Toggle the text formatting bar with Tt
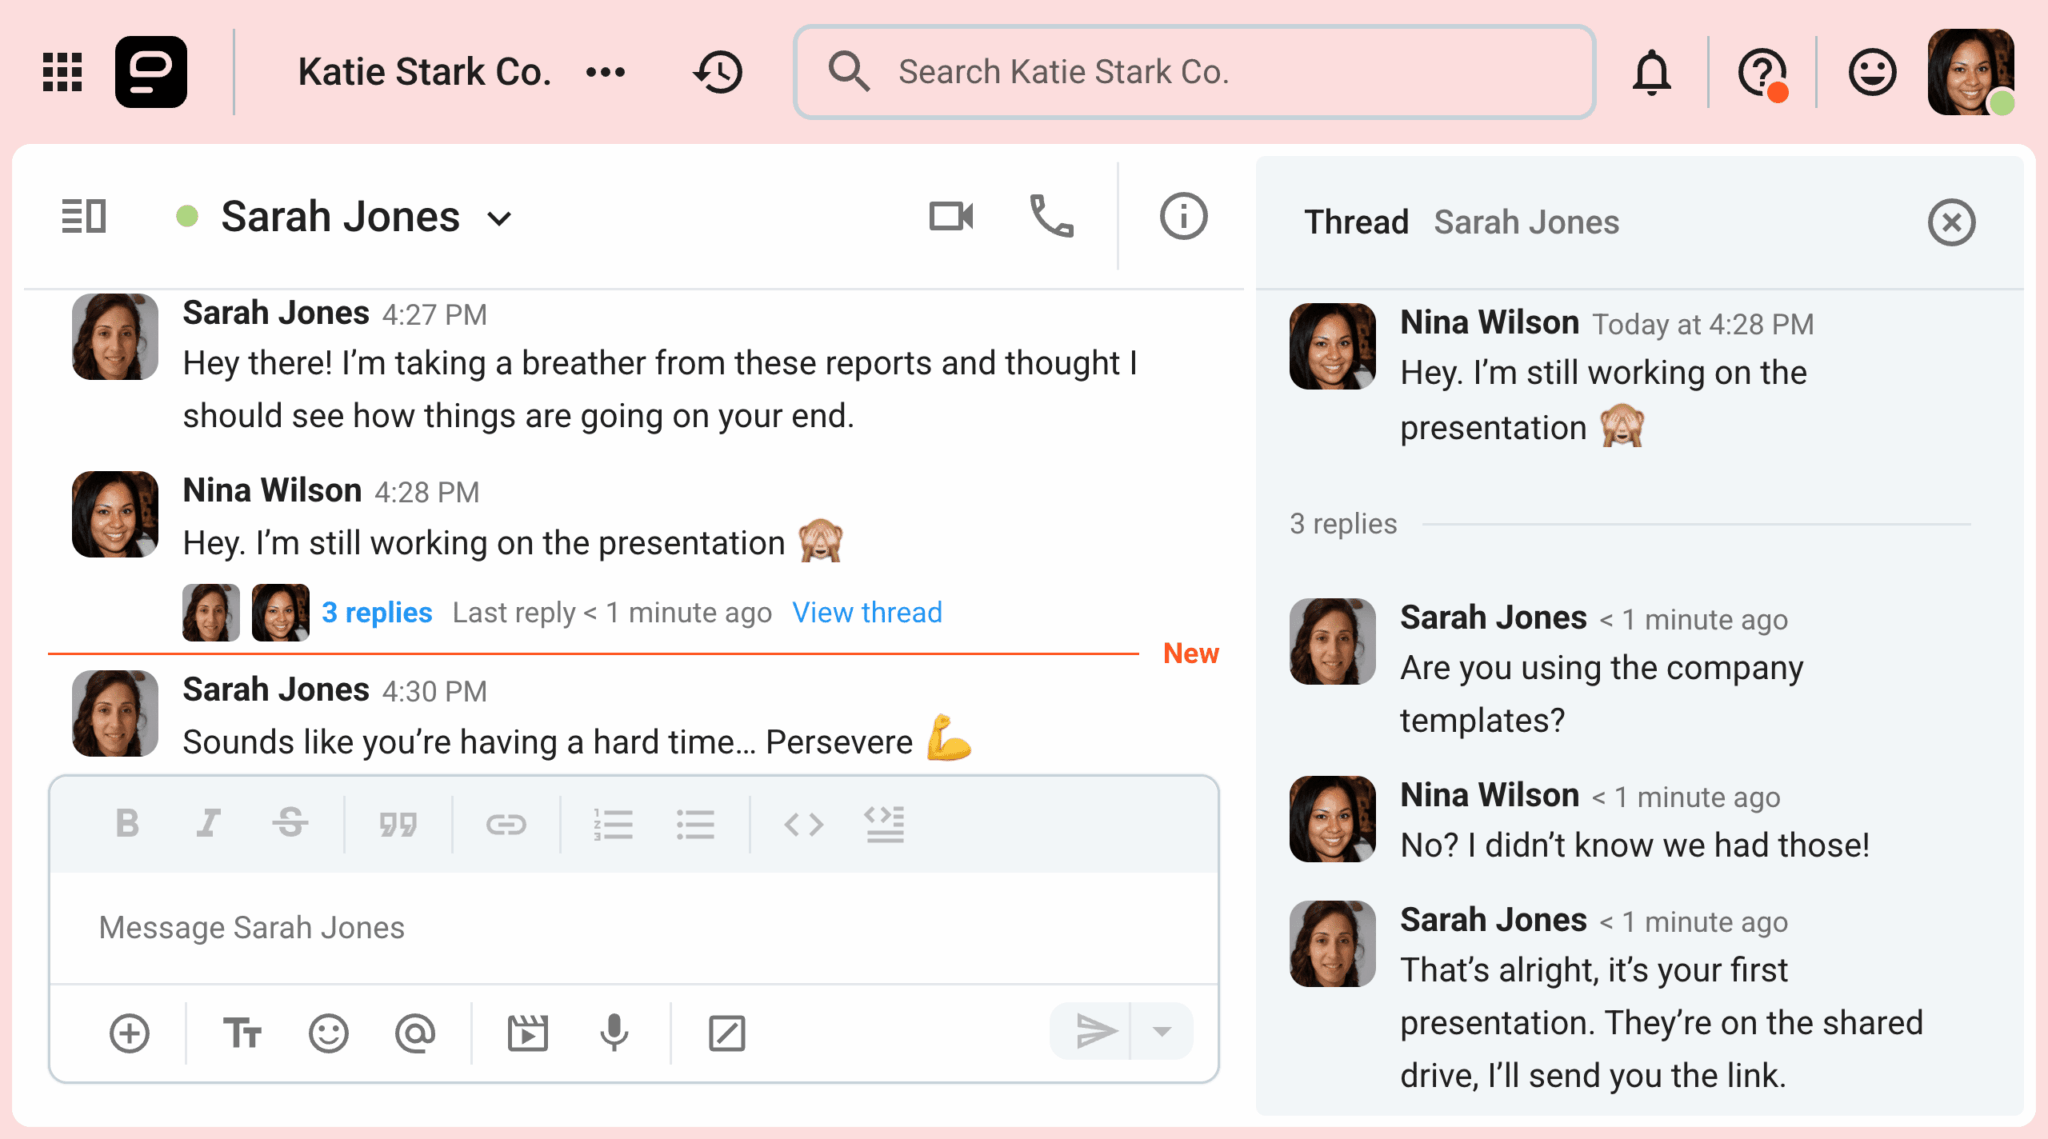The height and width of the screenshot is (1139, 2048). (242, 1032)
